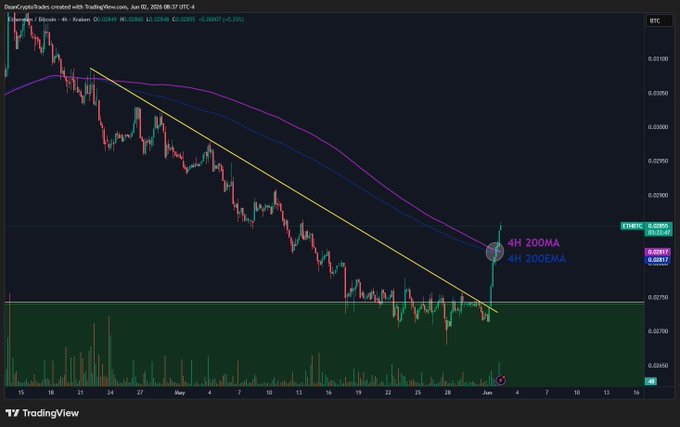
Task: Click the '15' date label on time axis
Action: pos(21,393)
